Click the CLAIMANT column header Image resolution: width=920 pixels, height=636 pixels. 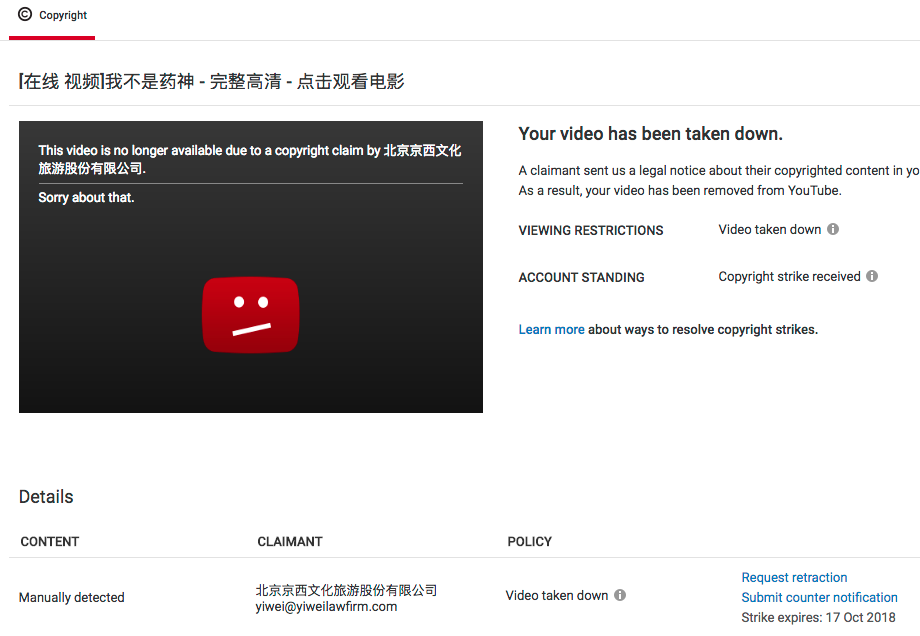[290, 541]
